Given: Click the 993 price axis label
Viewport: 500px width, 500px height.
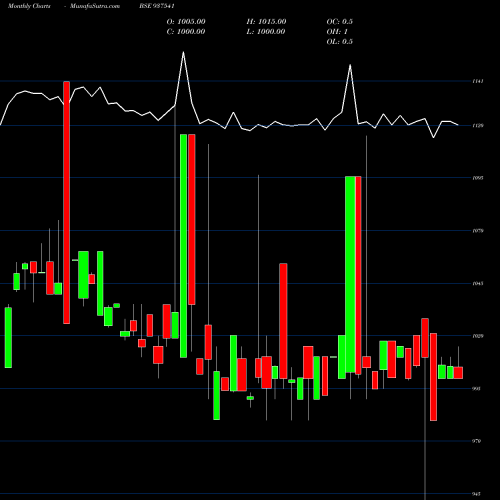Looking at the screenshot, I should [x=477, y=389].
